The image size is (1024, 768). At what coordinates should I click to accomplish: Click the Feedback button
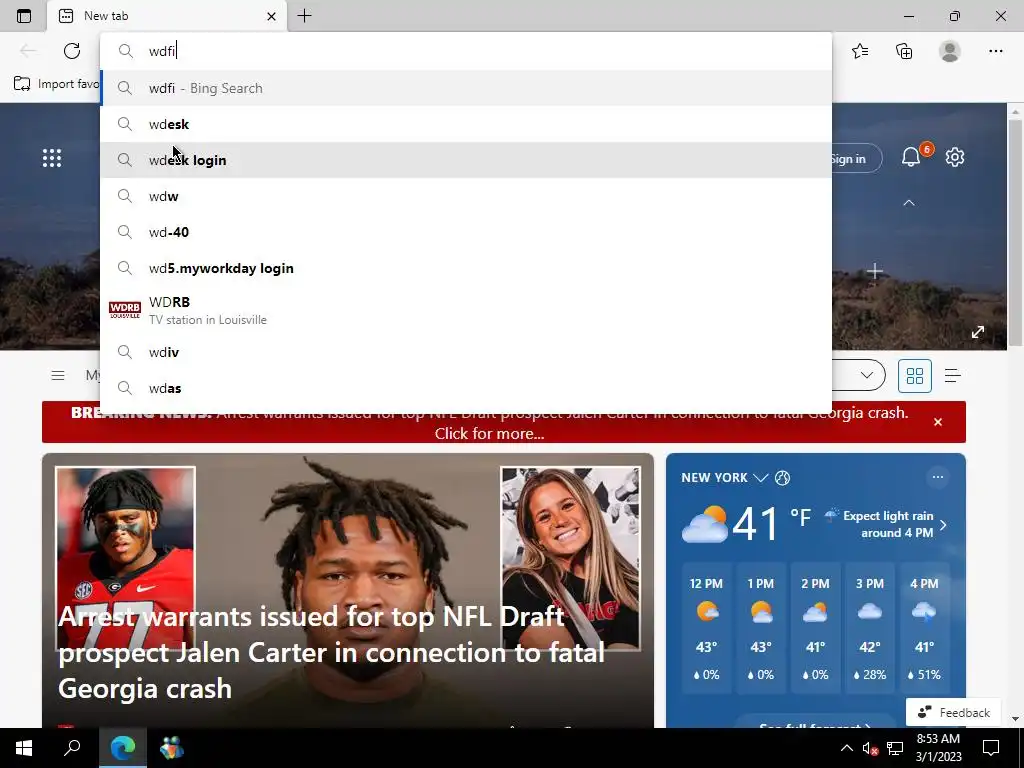[x=953, y=712]
